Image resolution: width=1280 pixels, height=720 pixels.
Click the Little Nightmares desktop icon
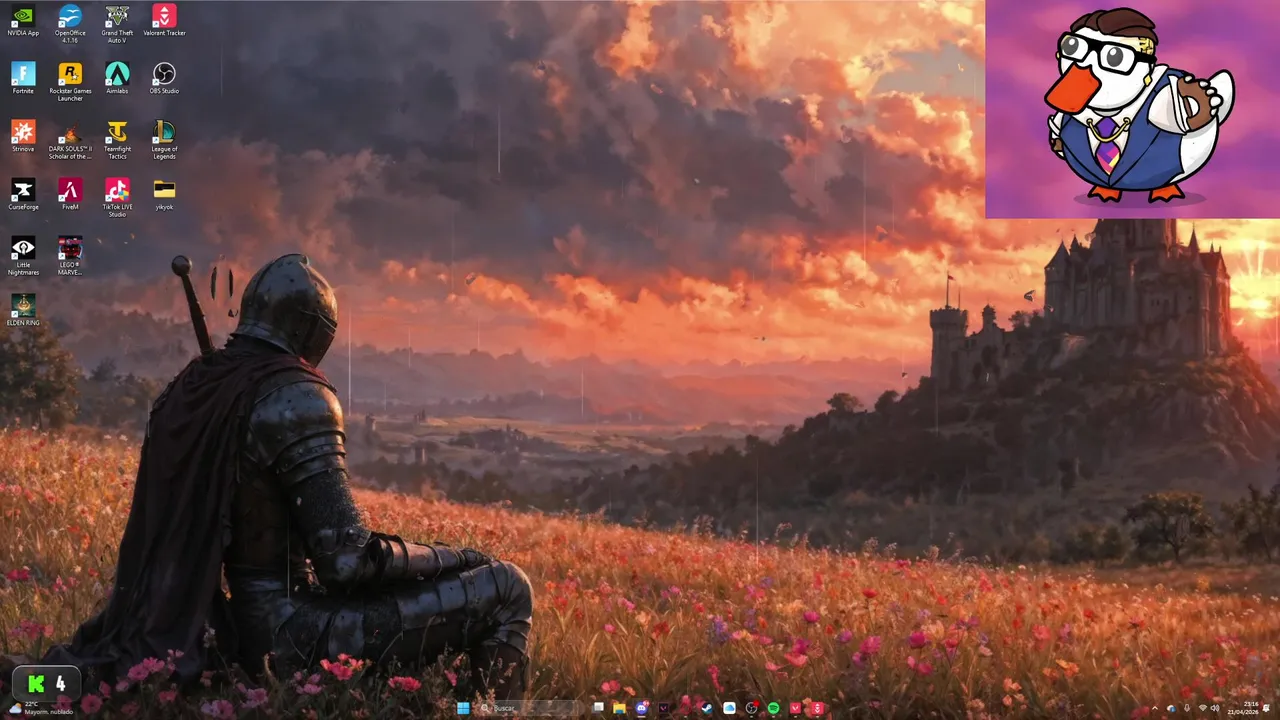tap(22, 256)
